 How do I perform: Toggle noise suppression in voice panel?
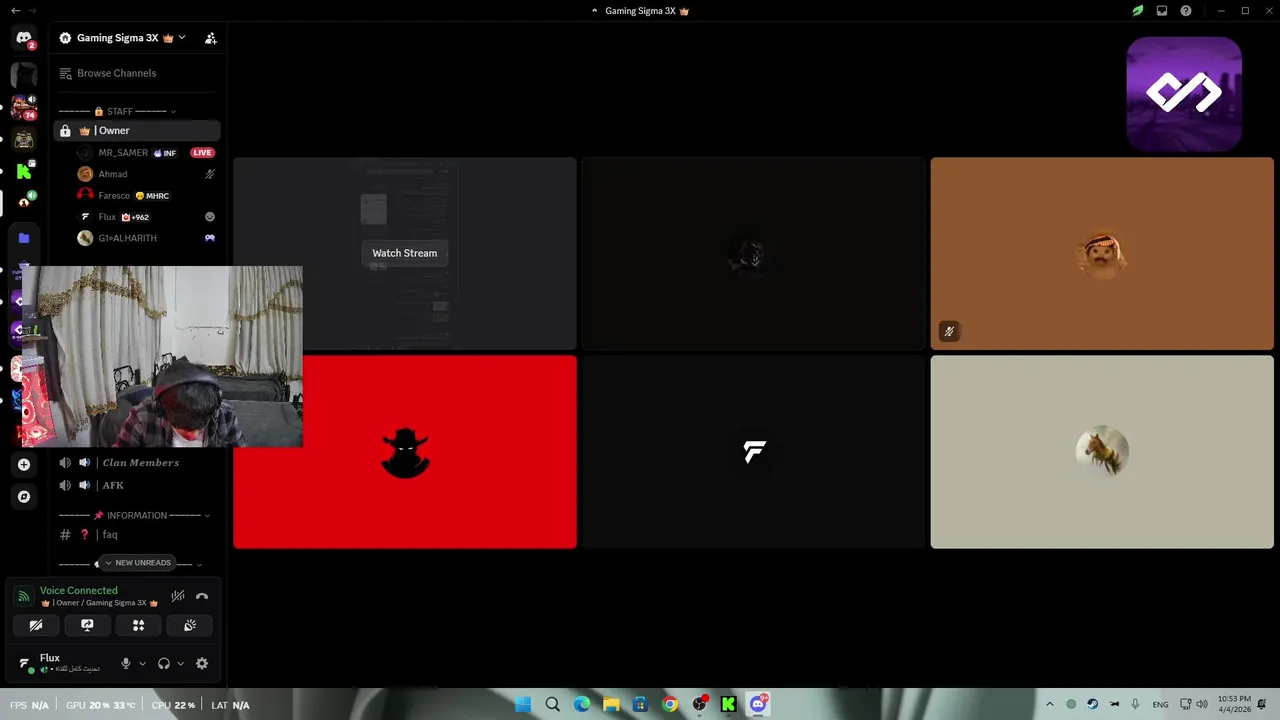tap(178, 596)
